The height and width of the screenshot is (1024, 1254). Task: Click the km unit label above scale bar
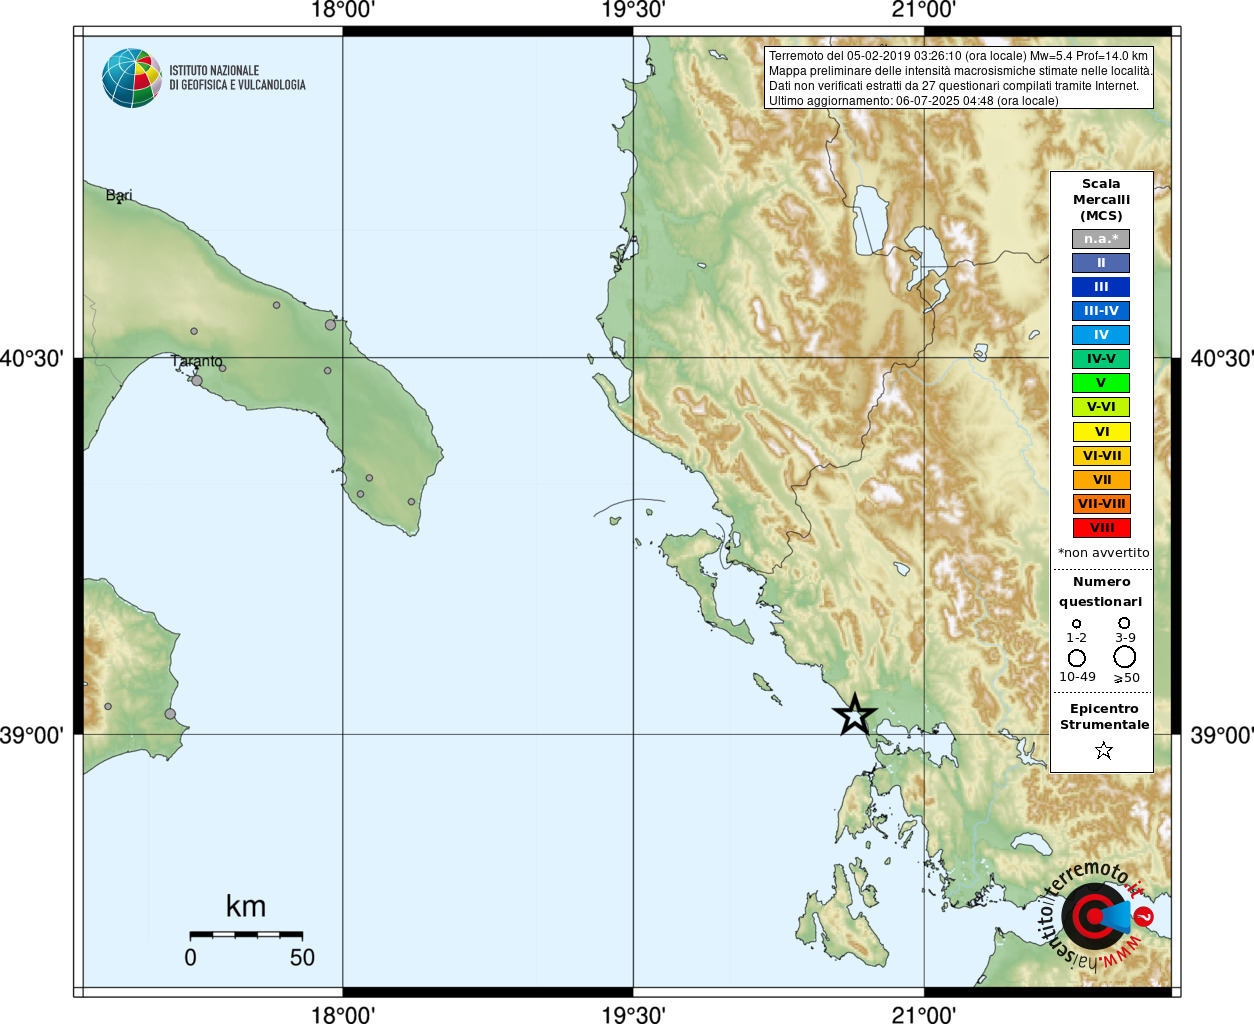[x=246, y=906]
